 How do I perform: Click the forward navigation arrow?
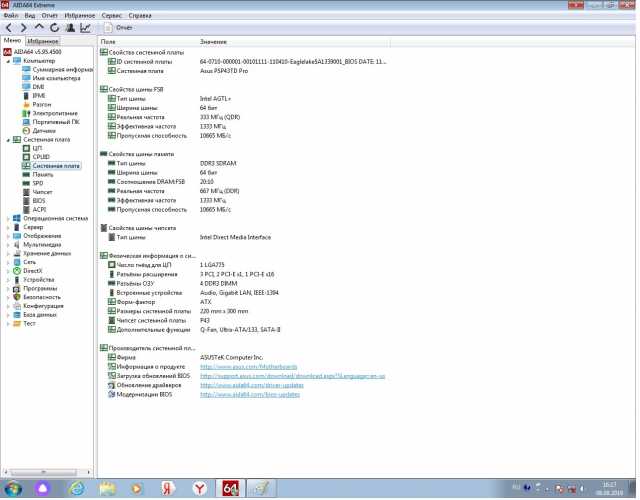[24, 28]
